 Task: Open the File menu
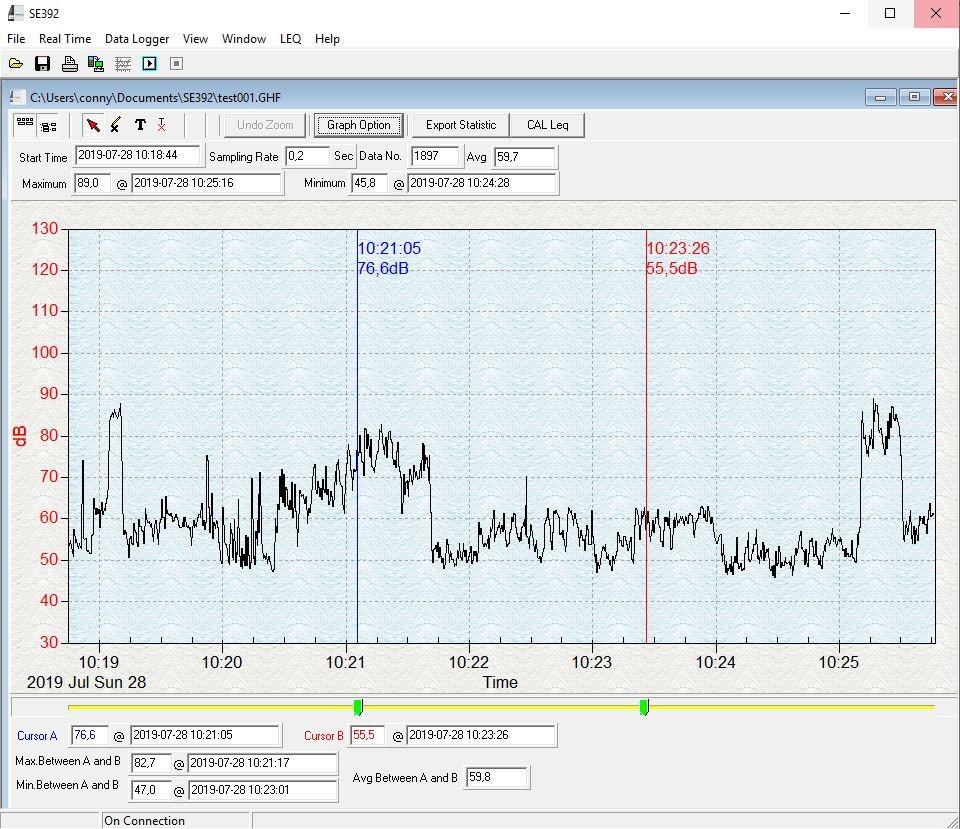click(x=16, y=39)
